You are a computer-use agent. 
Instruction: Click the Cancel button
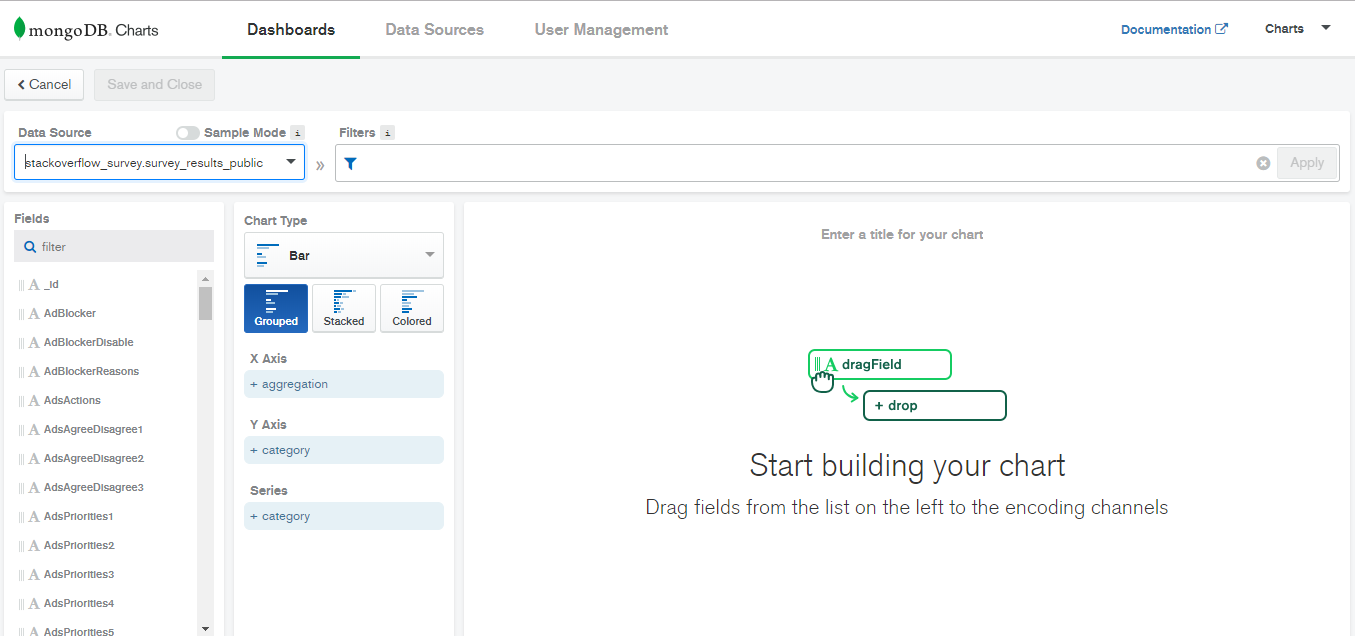coord(44,85)
